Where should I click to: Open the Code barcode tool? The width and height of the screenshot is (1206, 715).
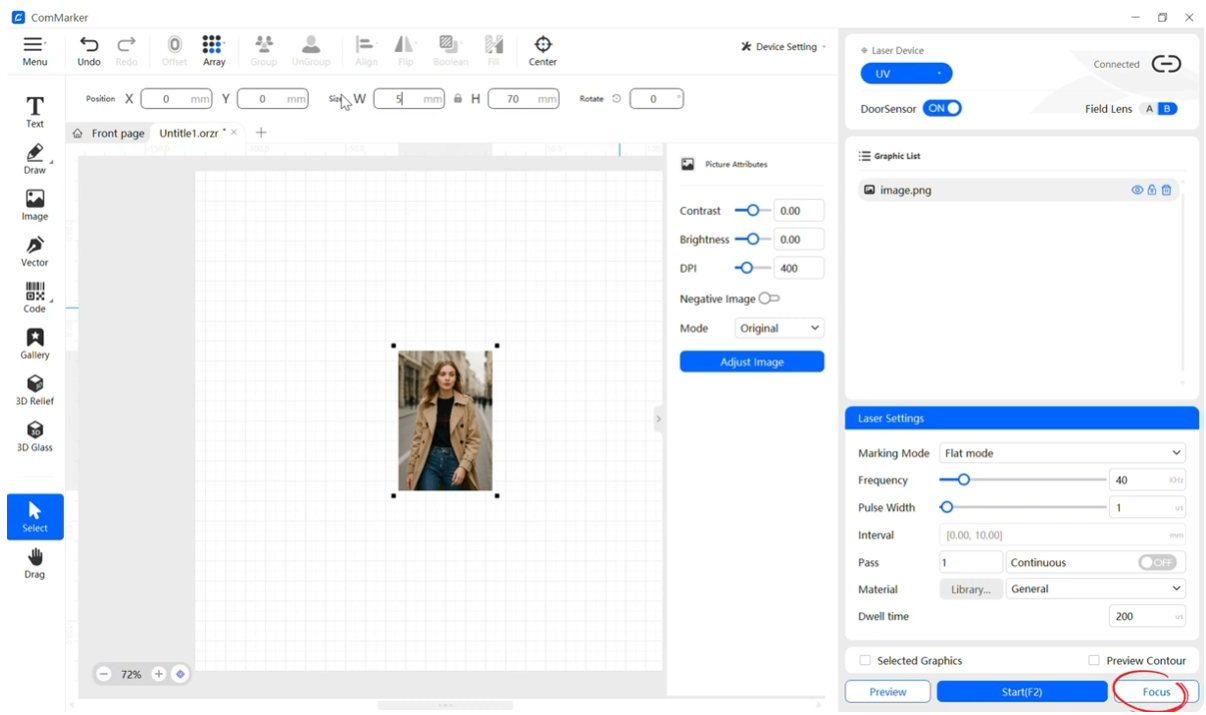[x=35, y=296]
